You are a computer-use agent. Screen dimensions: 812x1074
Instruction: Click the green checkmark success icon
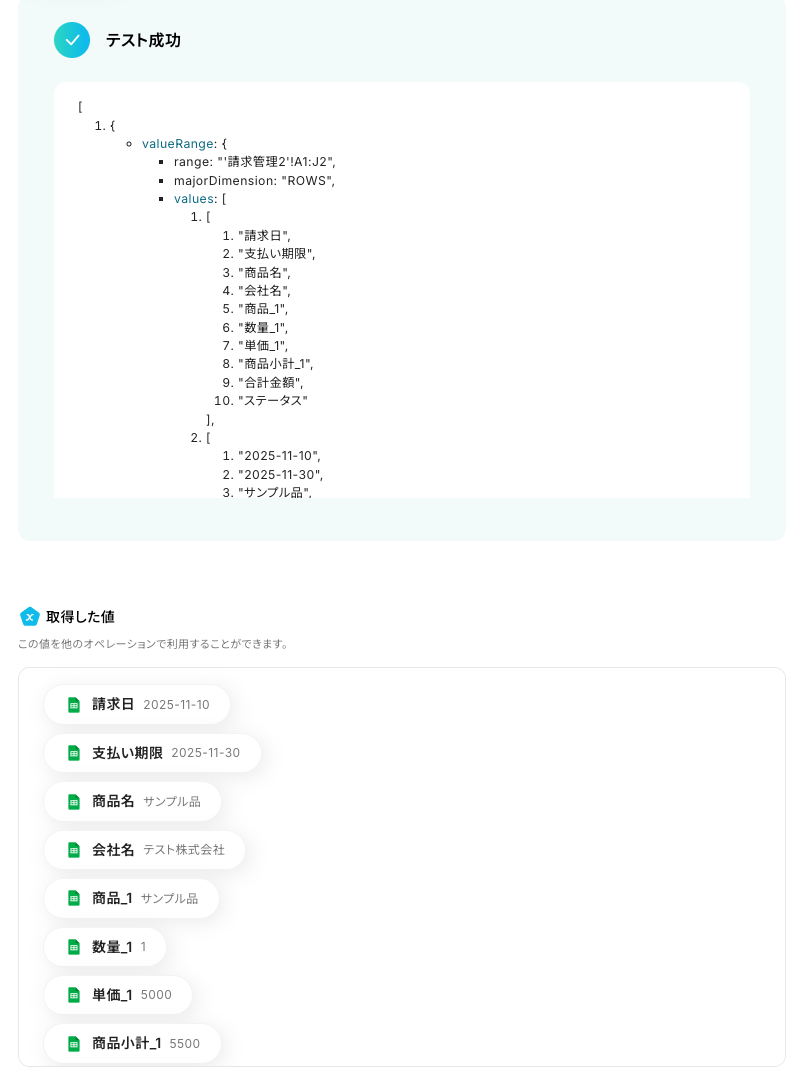72,40
